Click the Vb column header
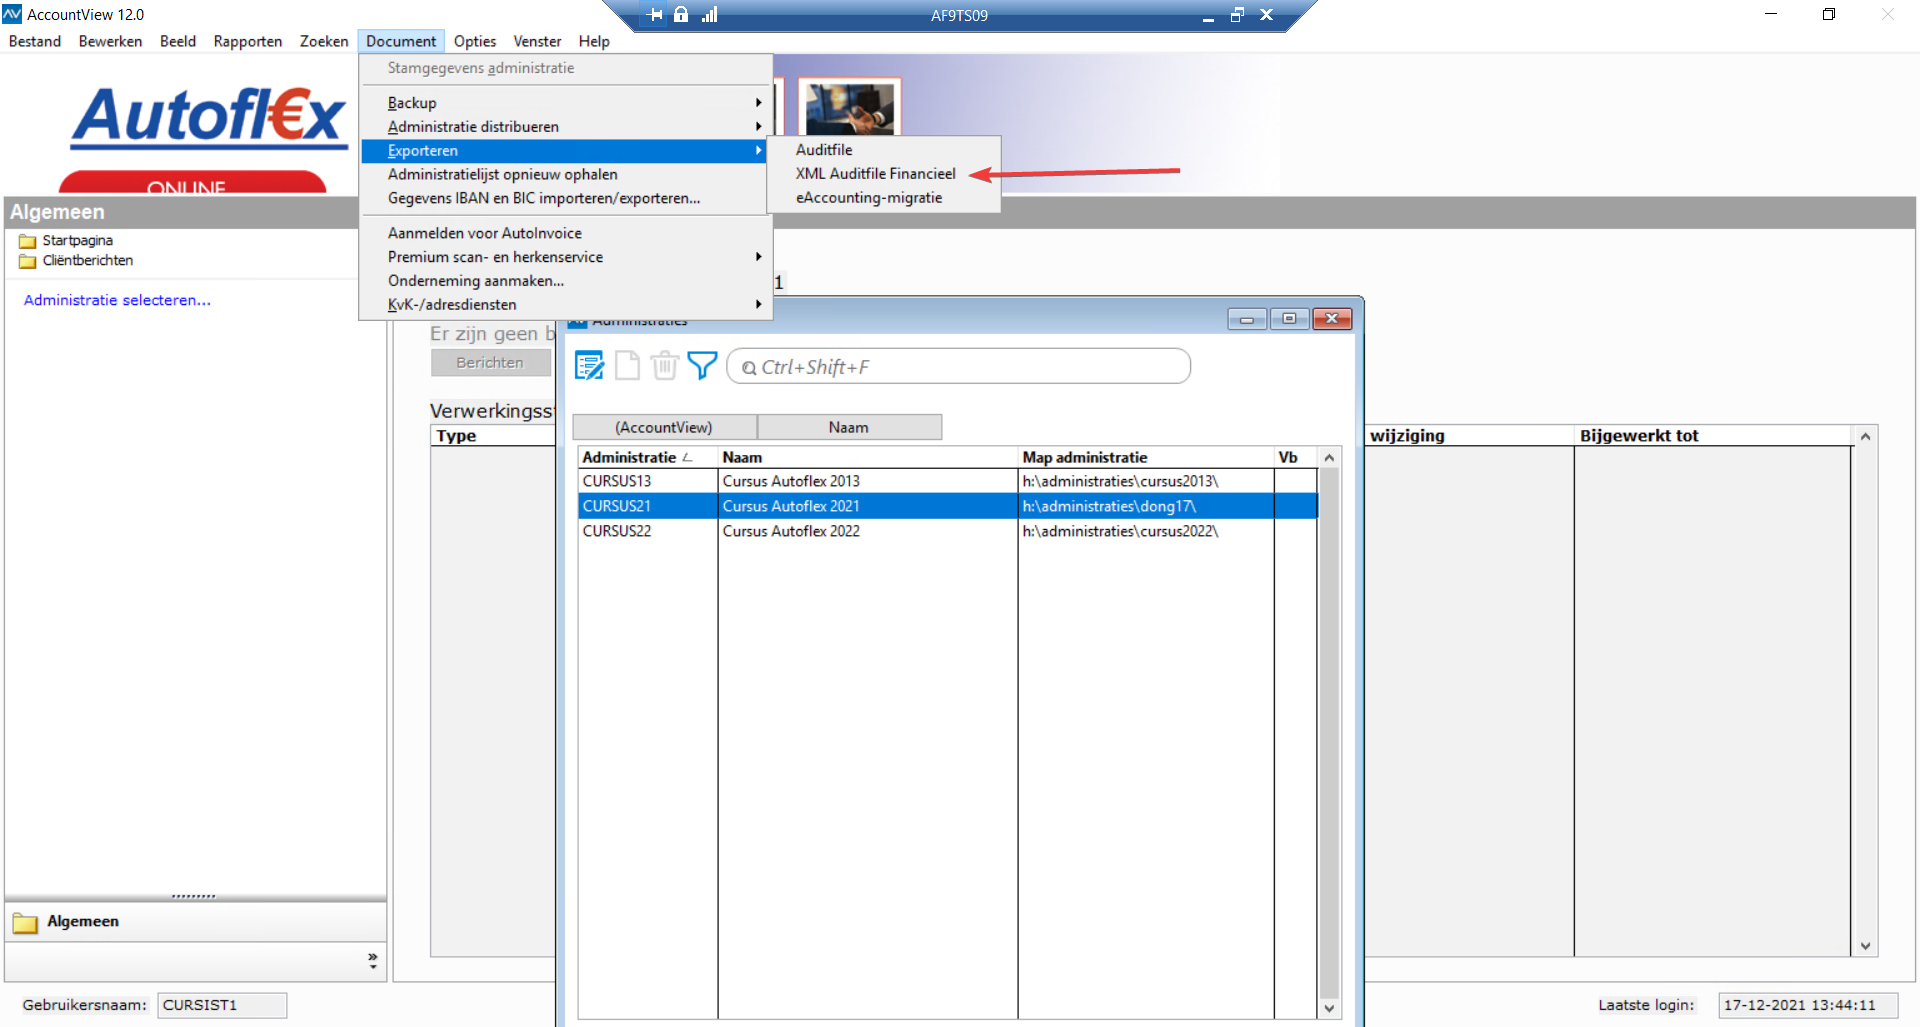The height and width of the screenshot is (1027, 1920). click(x=1295, y=457)
